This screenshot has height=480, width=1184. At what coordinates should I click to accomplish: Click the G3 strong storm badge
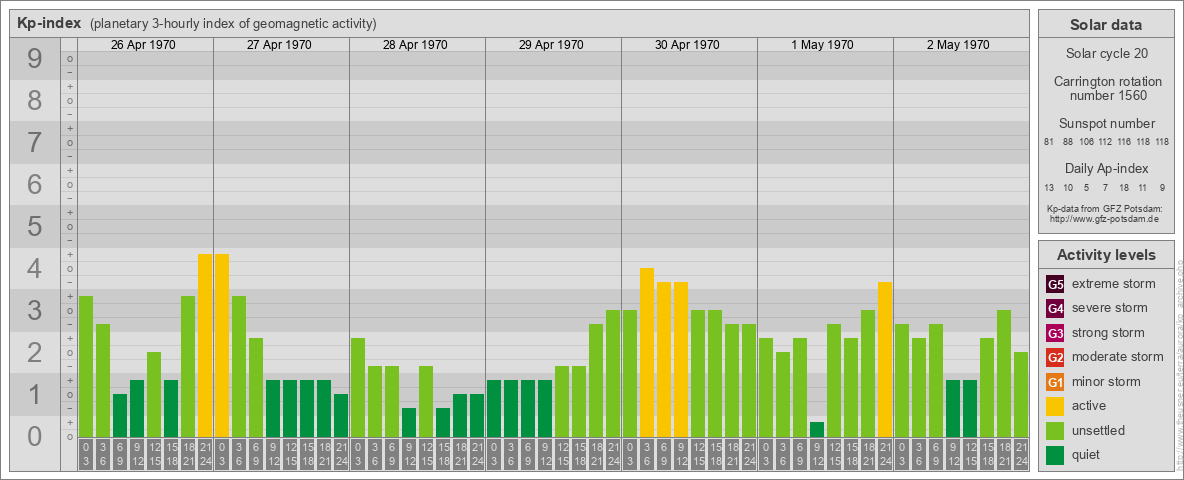(x=1055, y=333)
